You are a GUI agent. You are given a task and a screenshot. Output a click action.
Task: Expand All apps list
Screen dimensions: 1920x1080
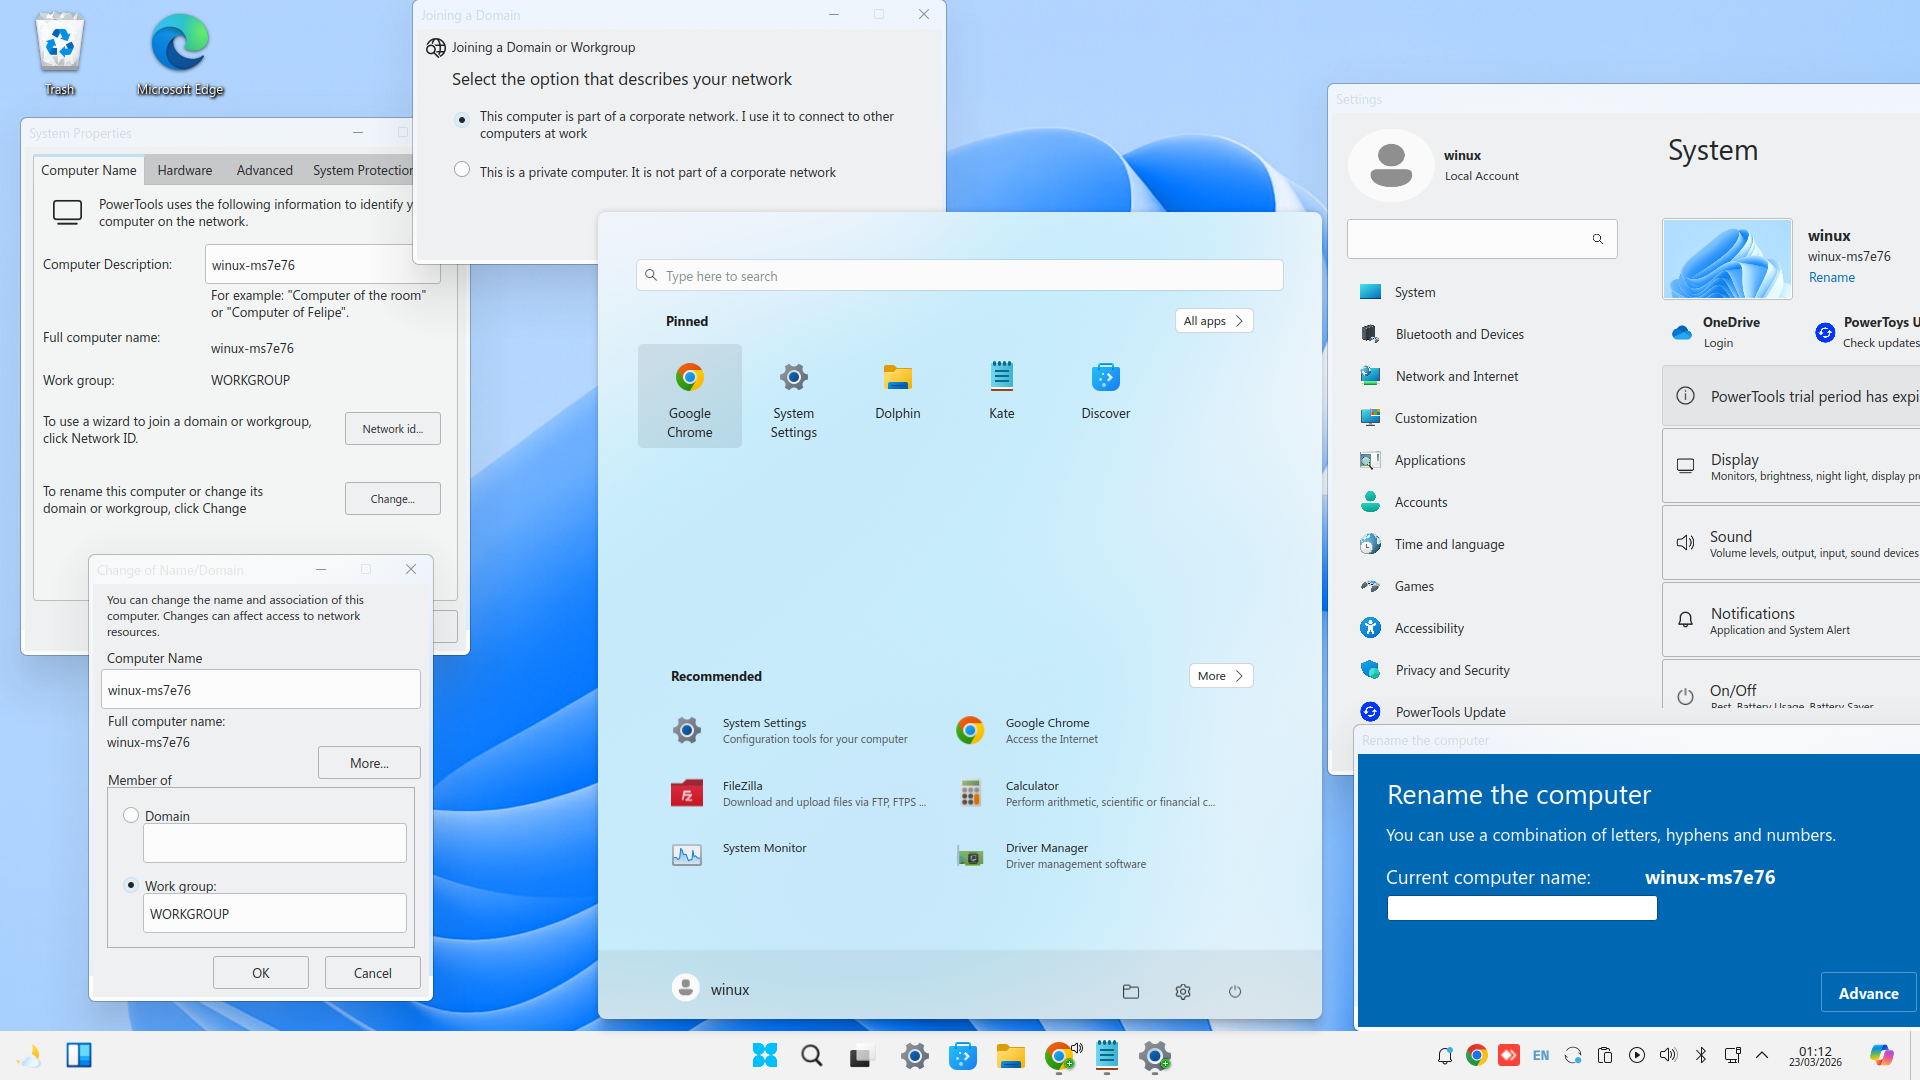1213,321
